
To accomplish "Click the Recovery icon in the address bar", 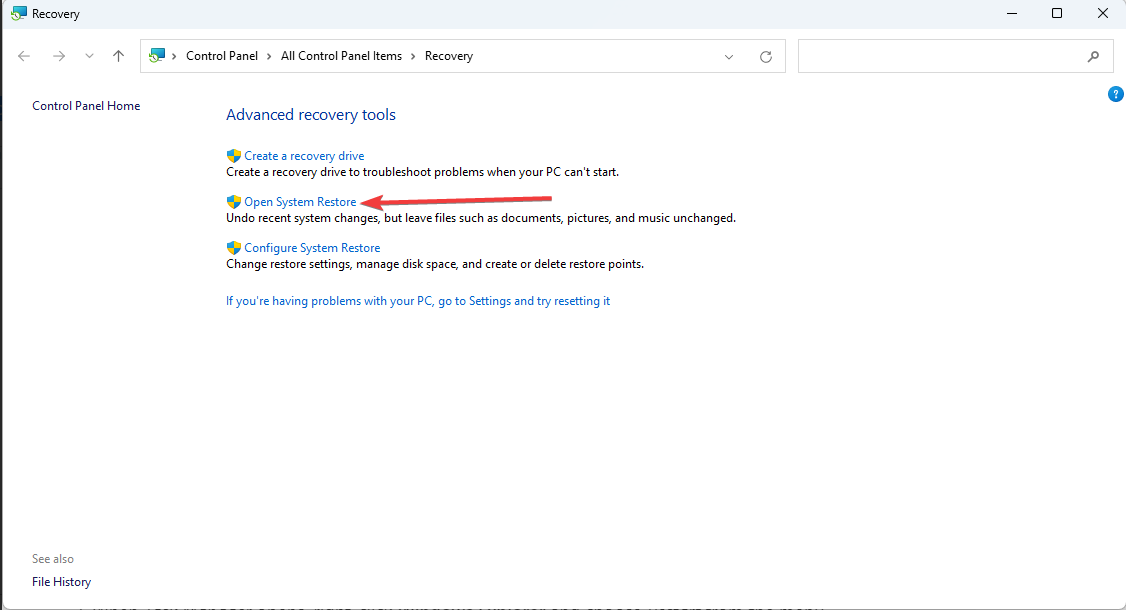I will point(157,56).
